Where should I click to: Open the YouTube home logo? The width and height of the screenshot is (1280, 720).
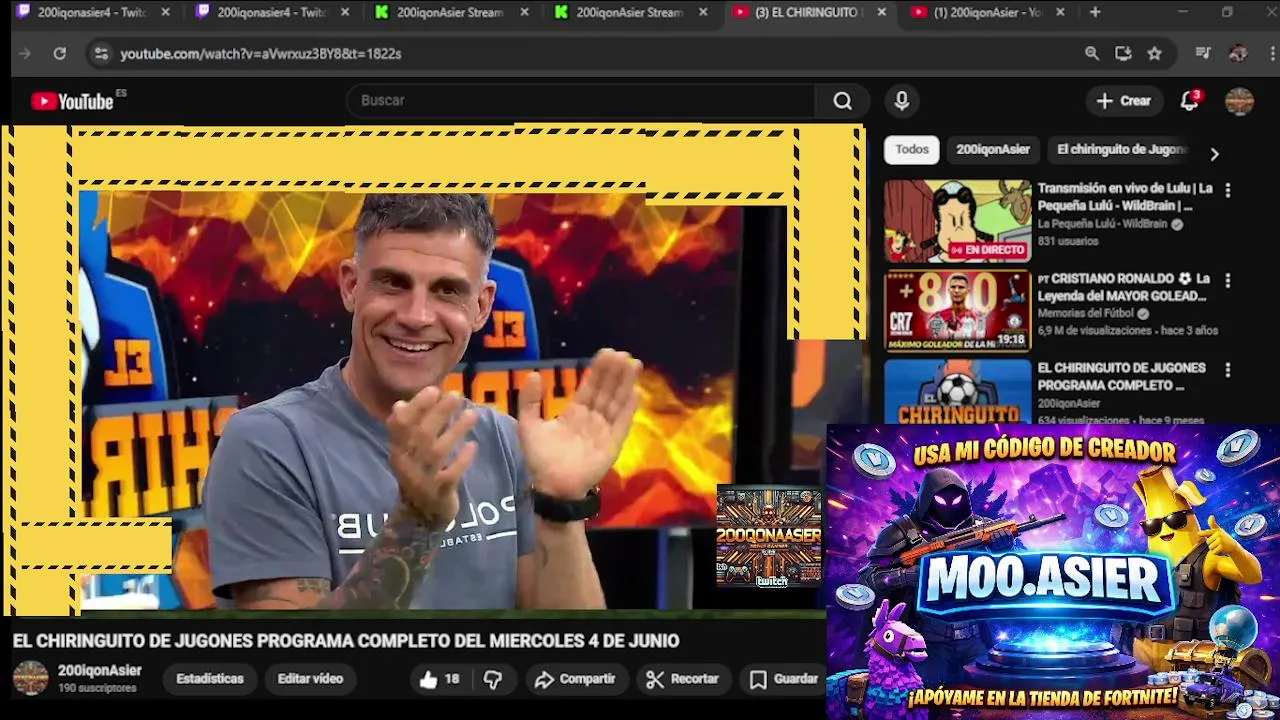pyautogui.click(x=72, y=101)
